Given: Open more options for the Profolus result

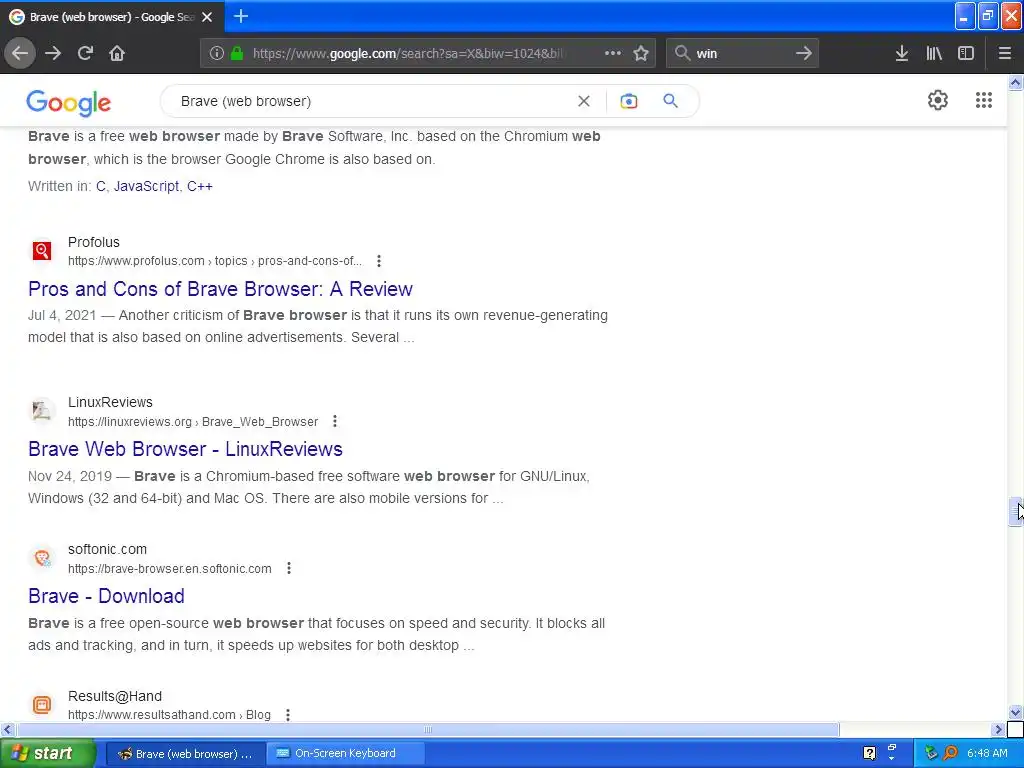Looking at the screenshot, I should pyautogui.click(x=379, y=261).
